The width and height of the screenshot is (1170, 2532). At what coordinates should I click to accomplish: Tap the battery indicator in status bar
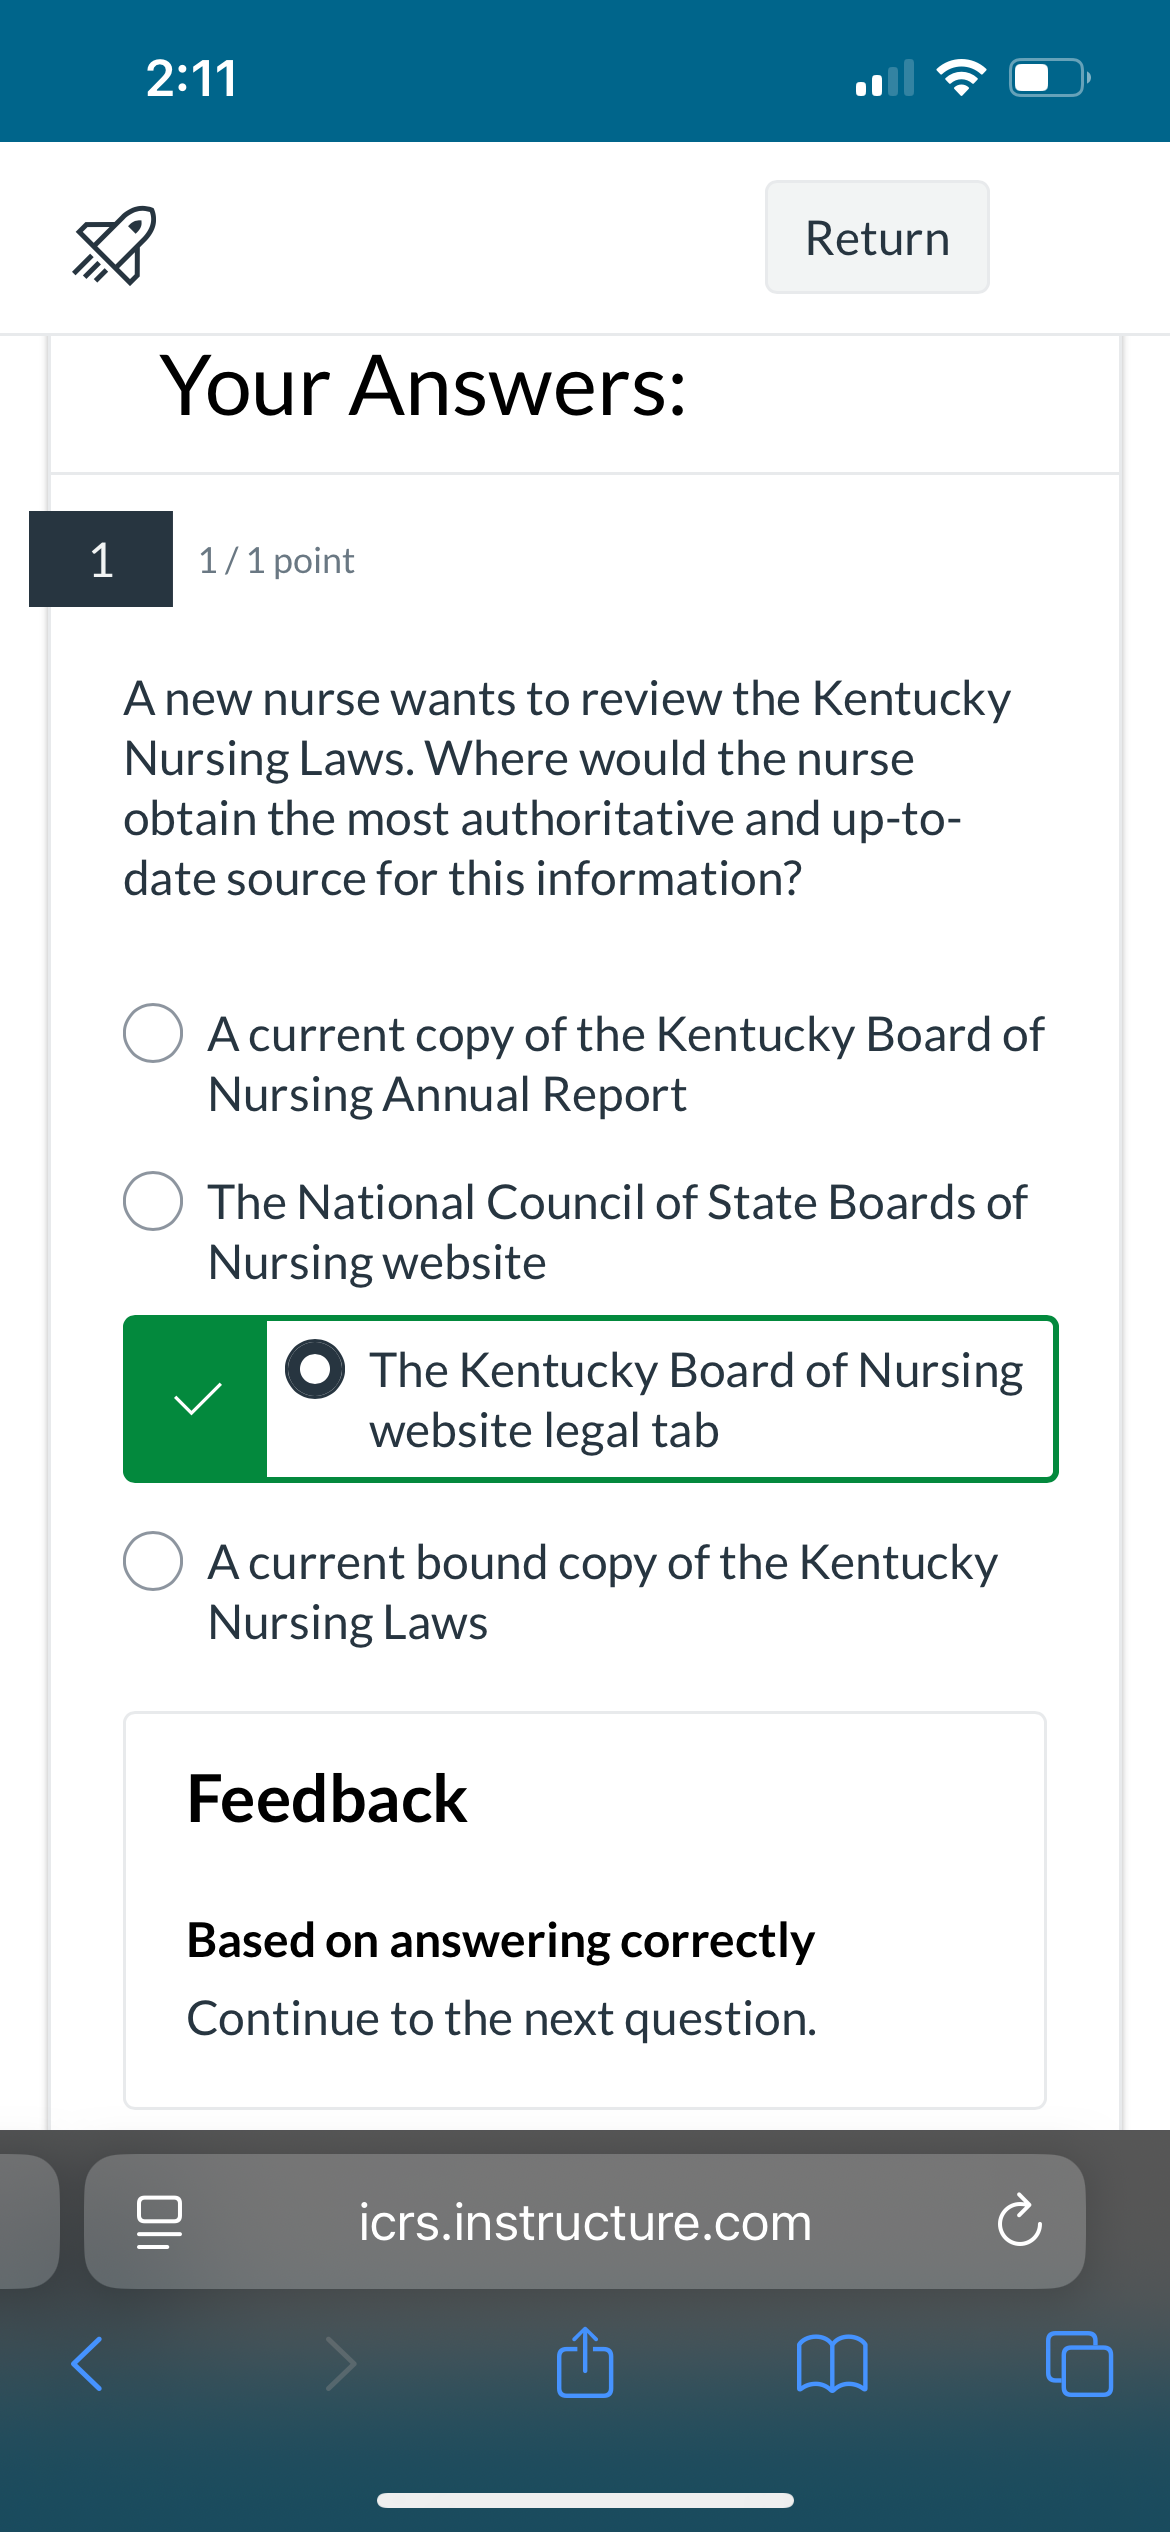1049,78
